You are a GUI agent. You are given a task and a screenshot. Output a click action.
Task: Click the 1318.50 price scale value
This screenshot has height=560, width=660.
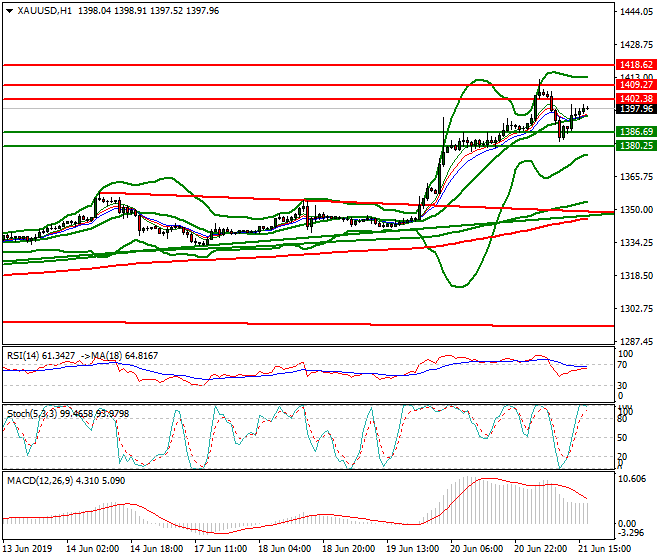click(x=637, y=276)
